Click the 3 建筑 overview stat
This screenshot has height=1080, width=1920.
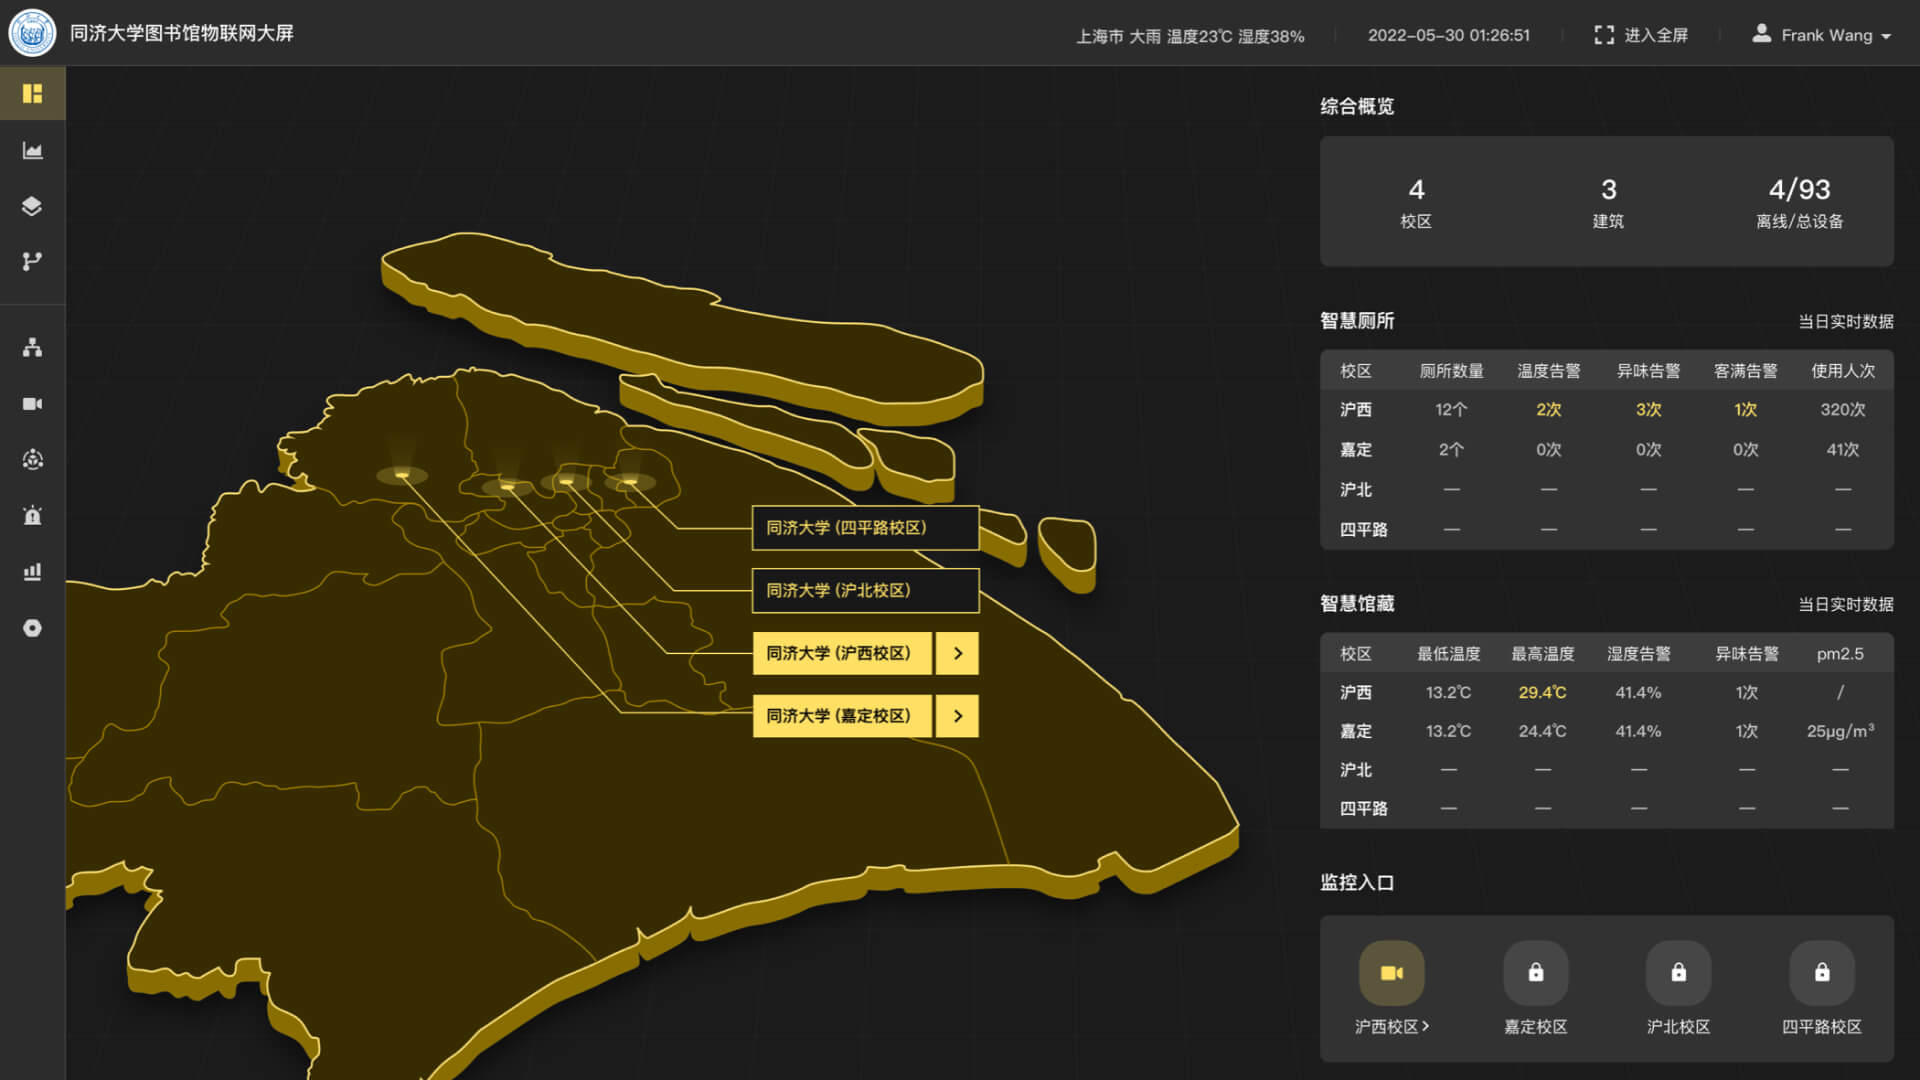coord(1608,203)
